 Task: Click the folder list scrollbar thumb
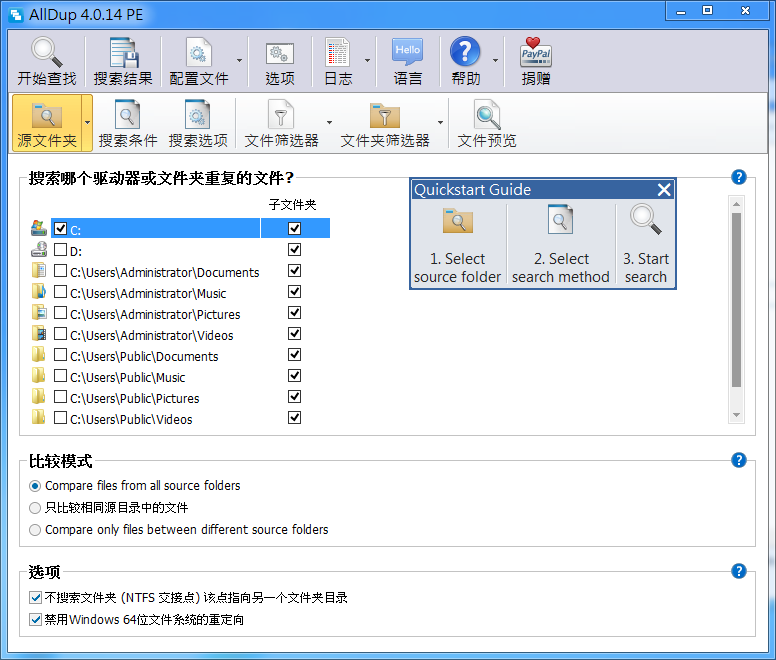click(736, 300)
